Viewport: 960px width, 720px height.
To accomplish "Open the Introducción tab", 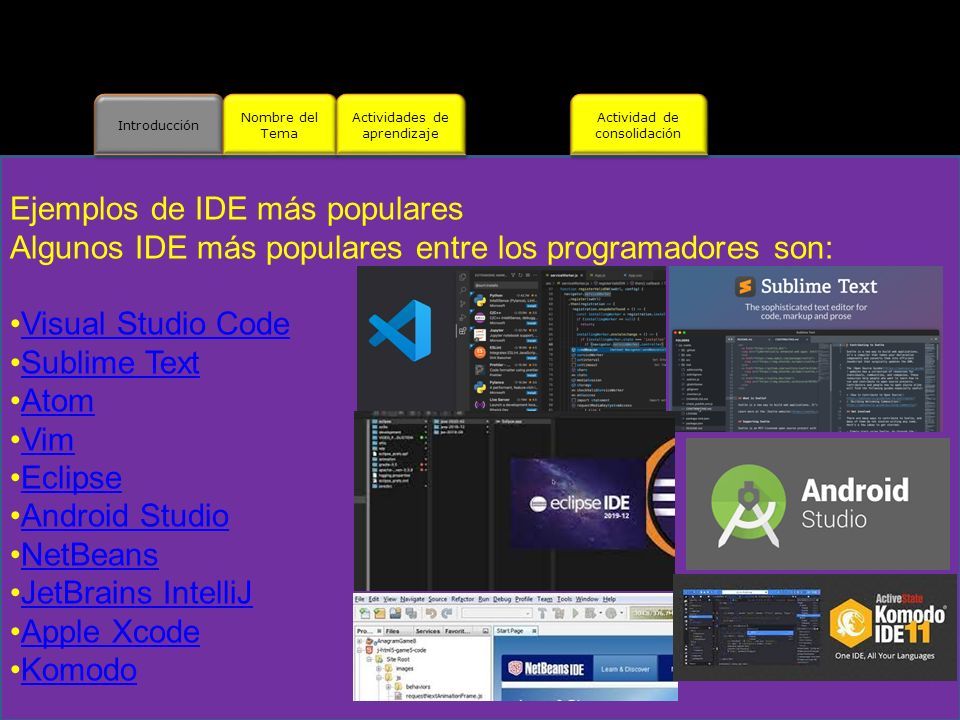I will tap(158, 125).
